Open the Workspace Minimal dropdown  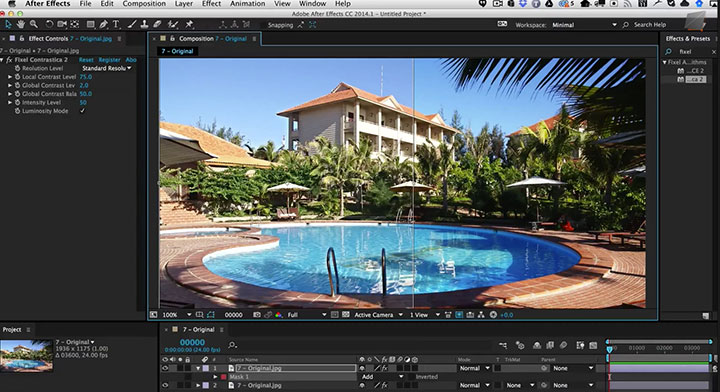click(584, 25)
